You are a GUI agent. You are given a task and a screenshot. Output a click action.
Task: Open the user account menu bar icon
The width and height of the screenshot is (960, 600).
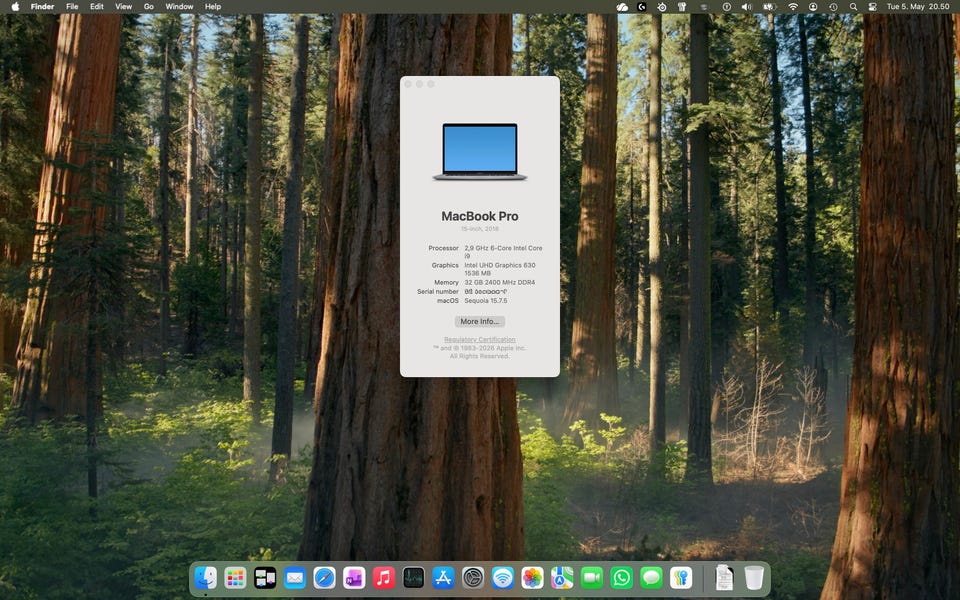click(x=813, y=7)
